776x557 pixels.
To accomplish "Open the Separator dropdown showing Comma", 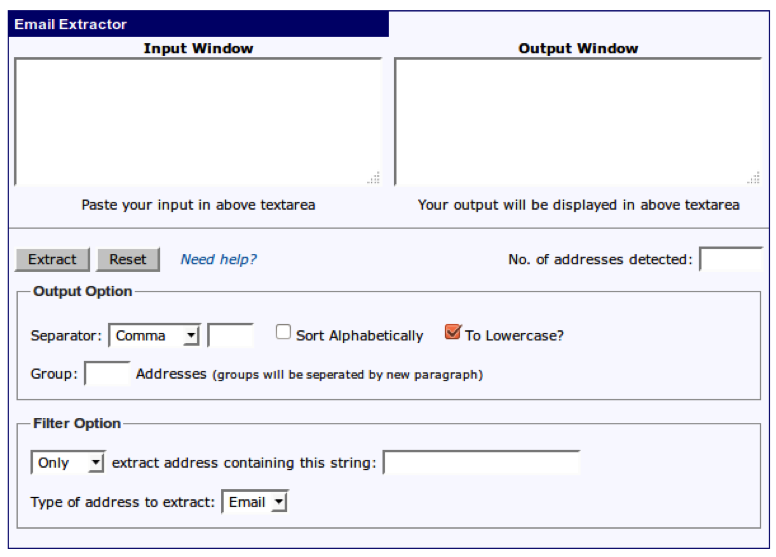I will 154,335.
